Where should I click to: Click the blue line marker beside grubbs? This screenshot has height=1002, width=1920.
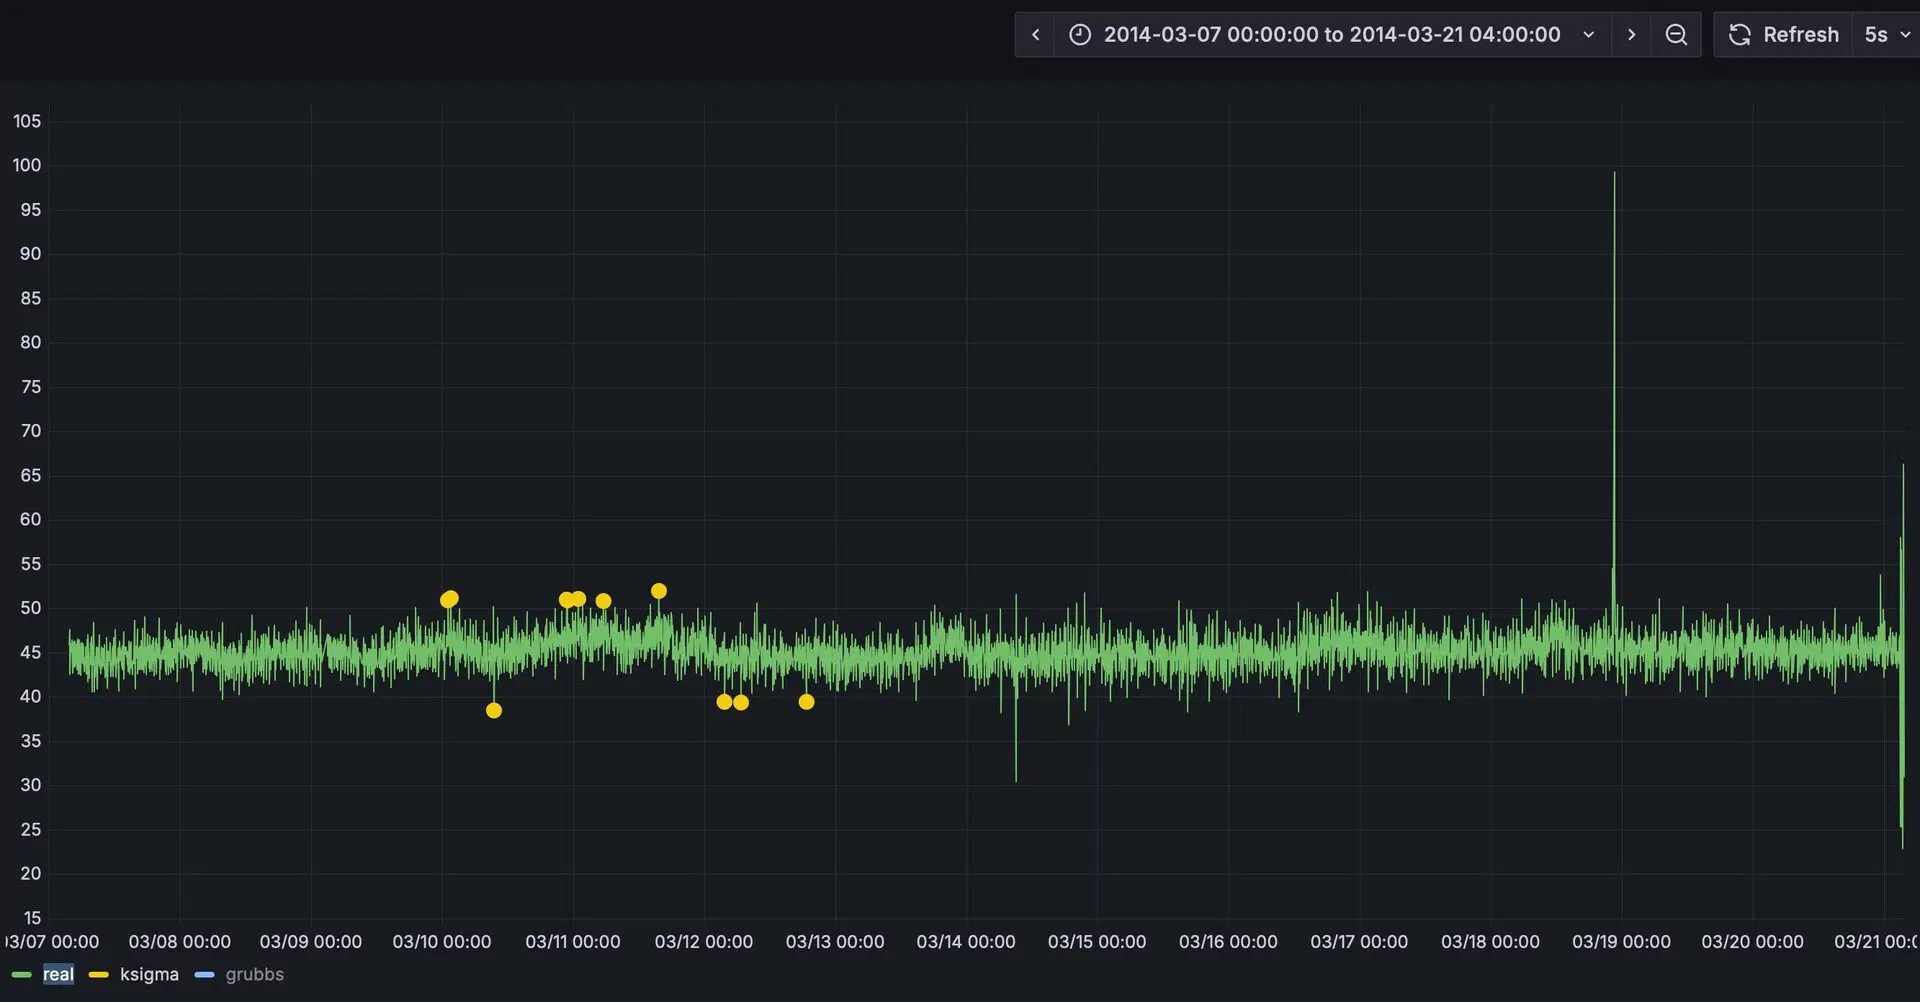[x=205, y=975]
